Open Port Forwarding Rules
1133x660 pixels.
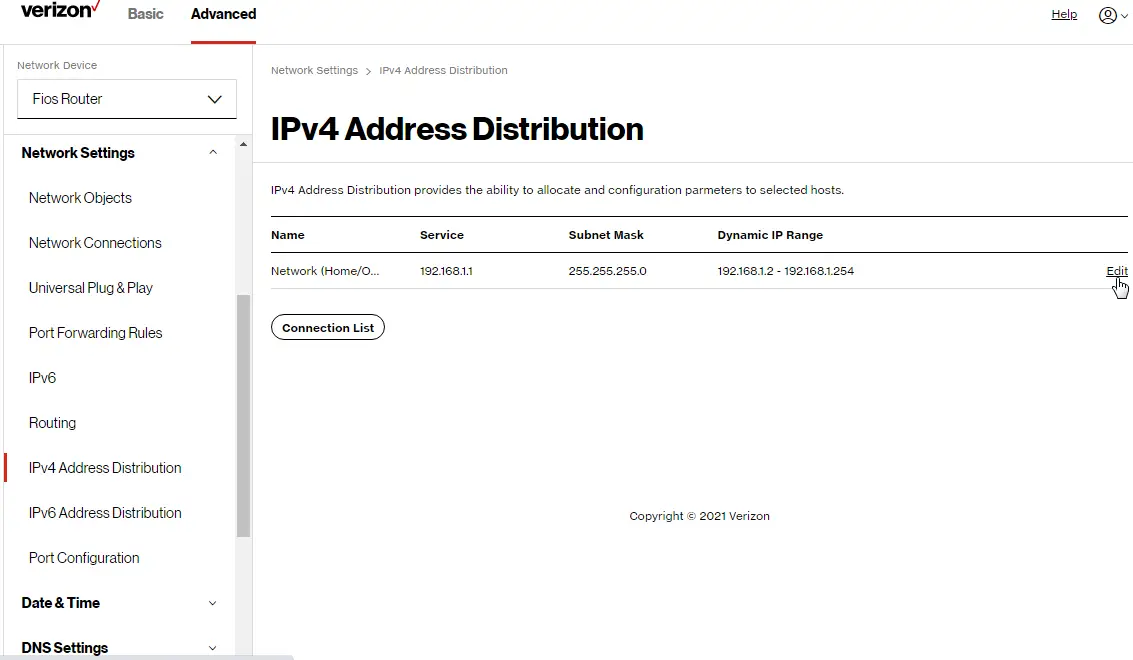[x=95, y=332]
